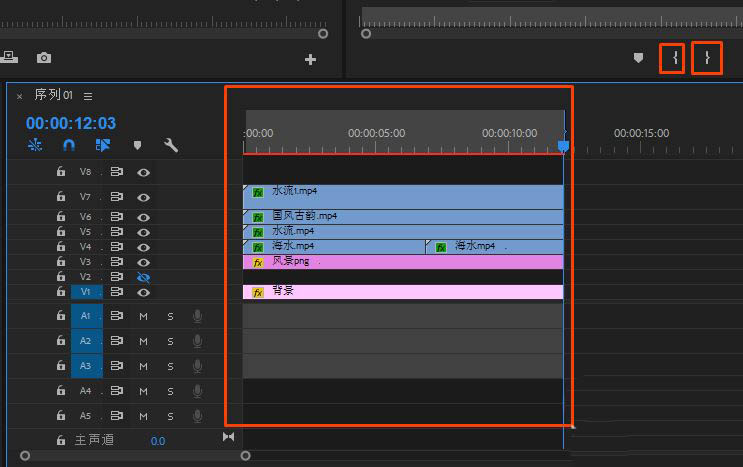Image resolution: width=743 pixels, height=467 pixels.
Task: Open timeline display settings wrench
Action: coord(171,145)
